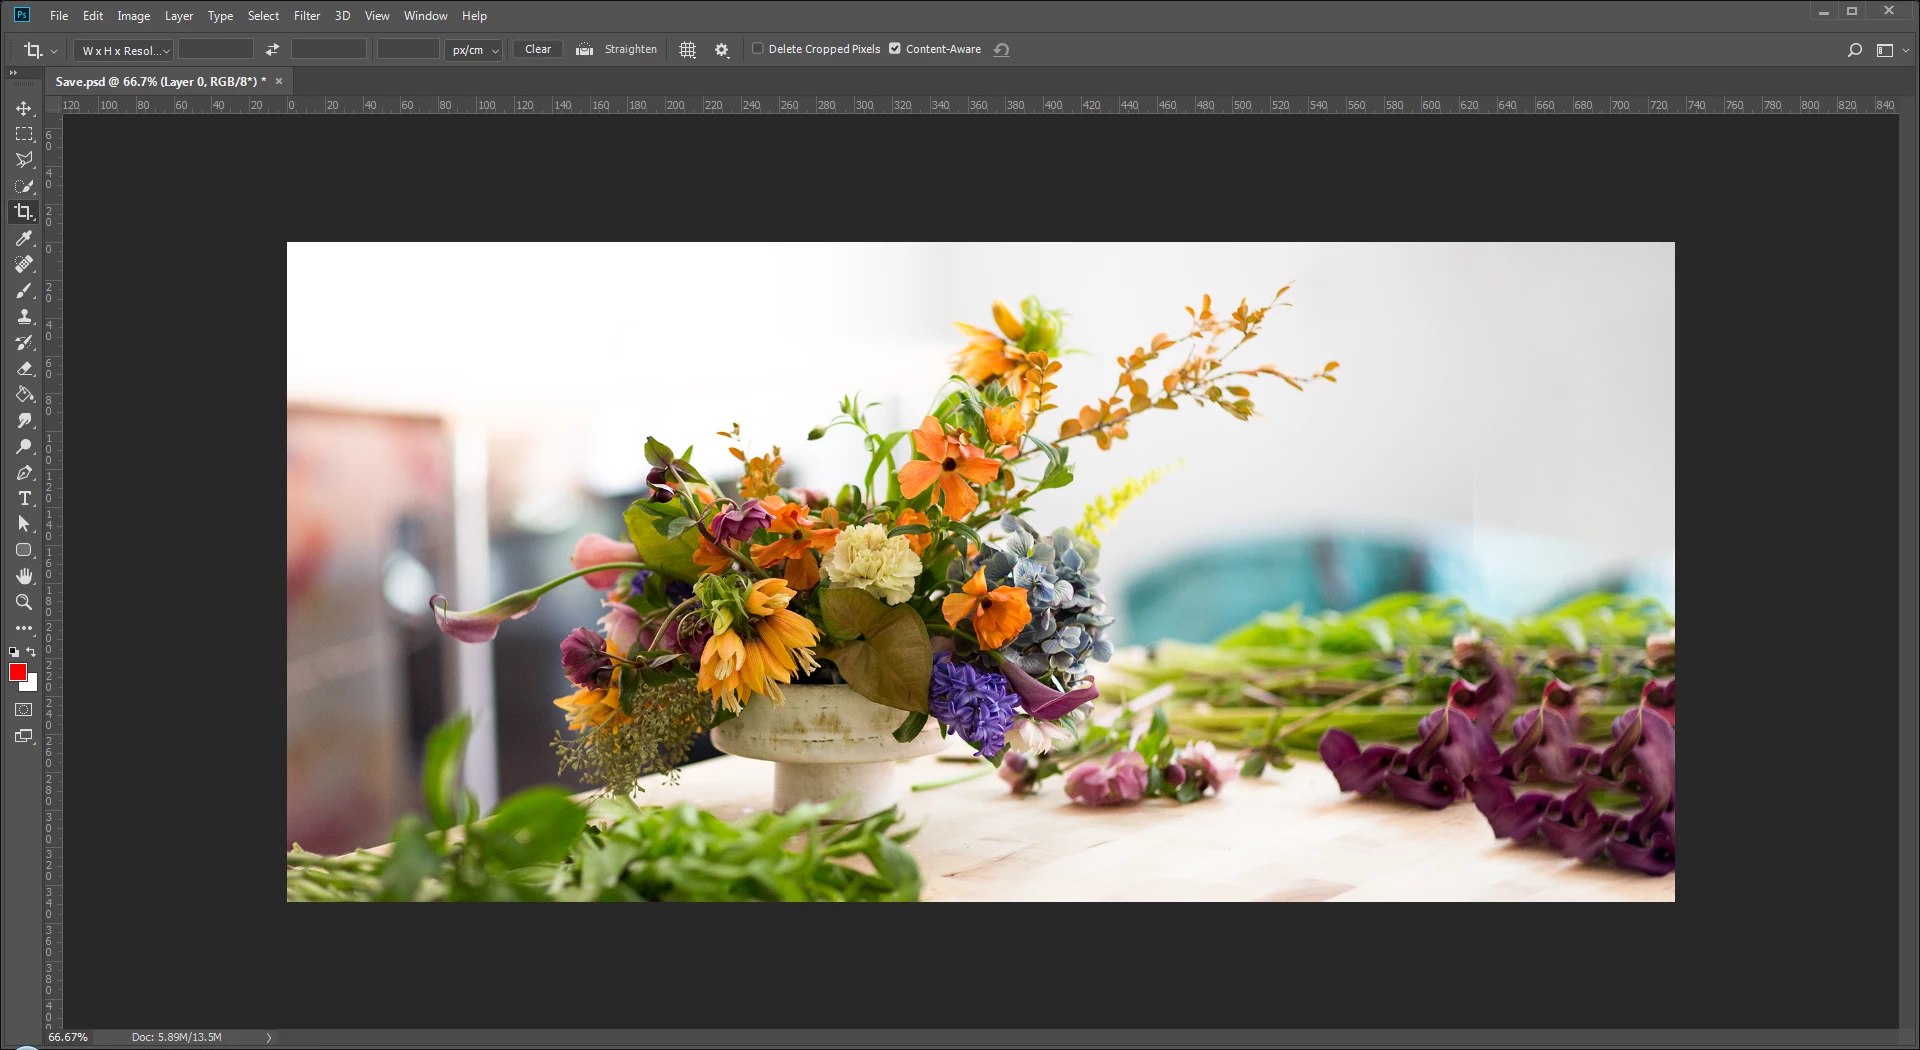Select the Horizontal Type tool
This screenshot has width=1920, height=1050.
click(x=24, y=498)
